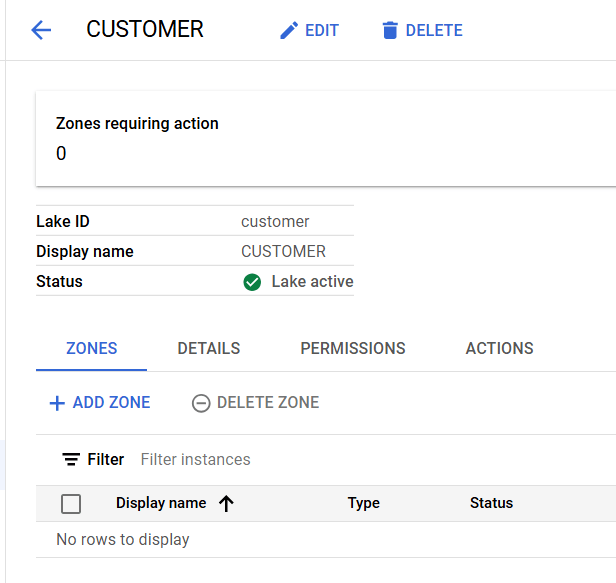Go to the PERMISSIONS tab
Viewport: 616px width, 583px height.
click(x=353, y=349)
